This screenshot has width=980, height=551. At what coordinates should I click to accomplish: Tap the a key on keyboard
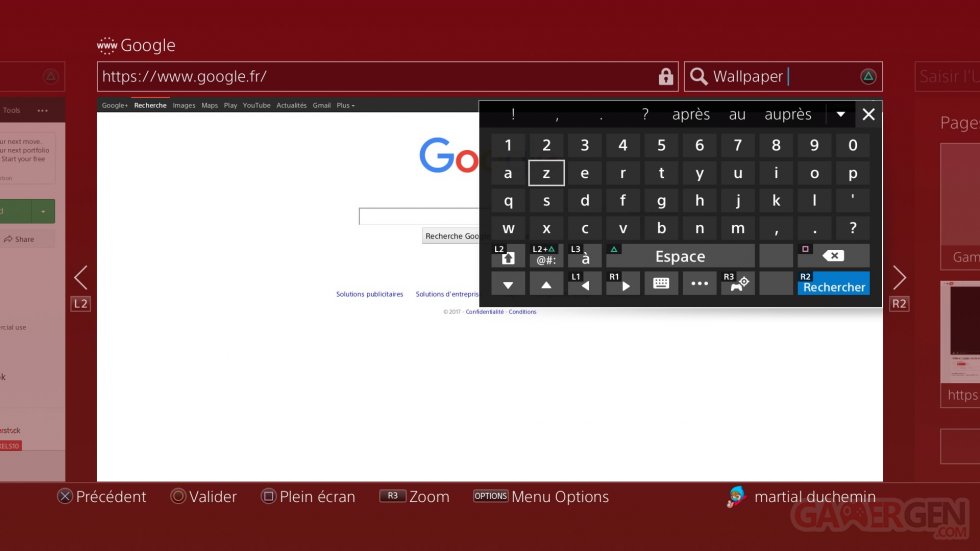point(508,173)
